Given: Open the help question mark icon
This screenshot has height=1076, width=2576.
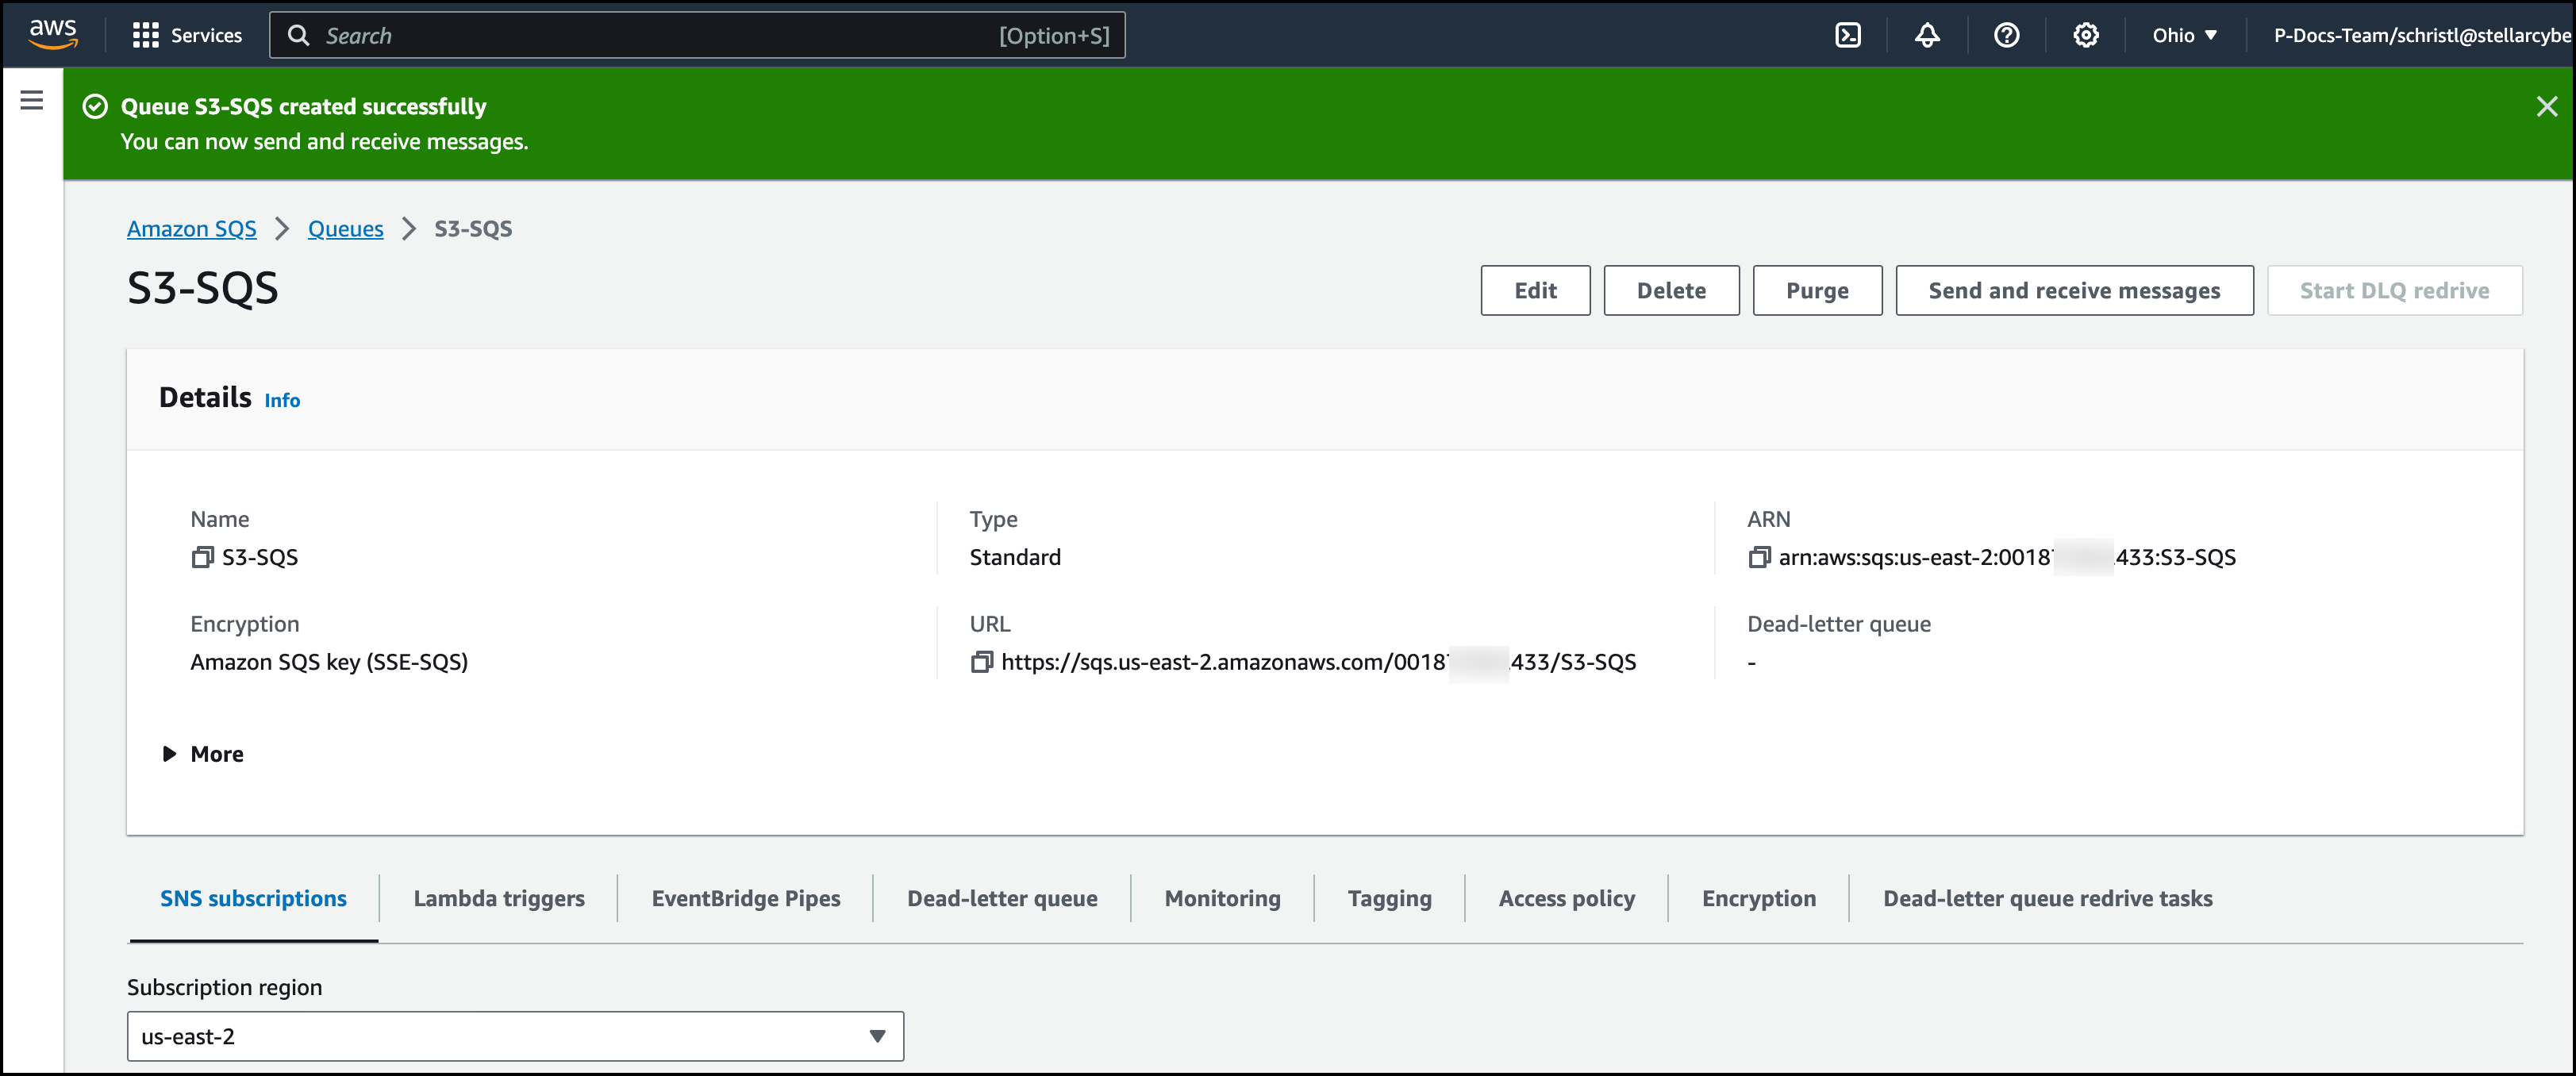Looking at the screenshot, I should coord(2006,35).
